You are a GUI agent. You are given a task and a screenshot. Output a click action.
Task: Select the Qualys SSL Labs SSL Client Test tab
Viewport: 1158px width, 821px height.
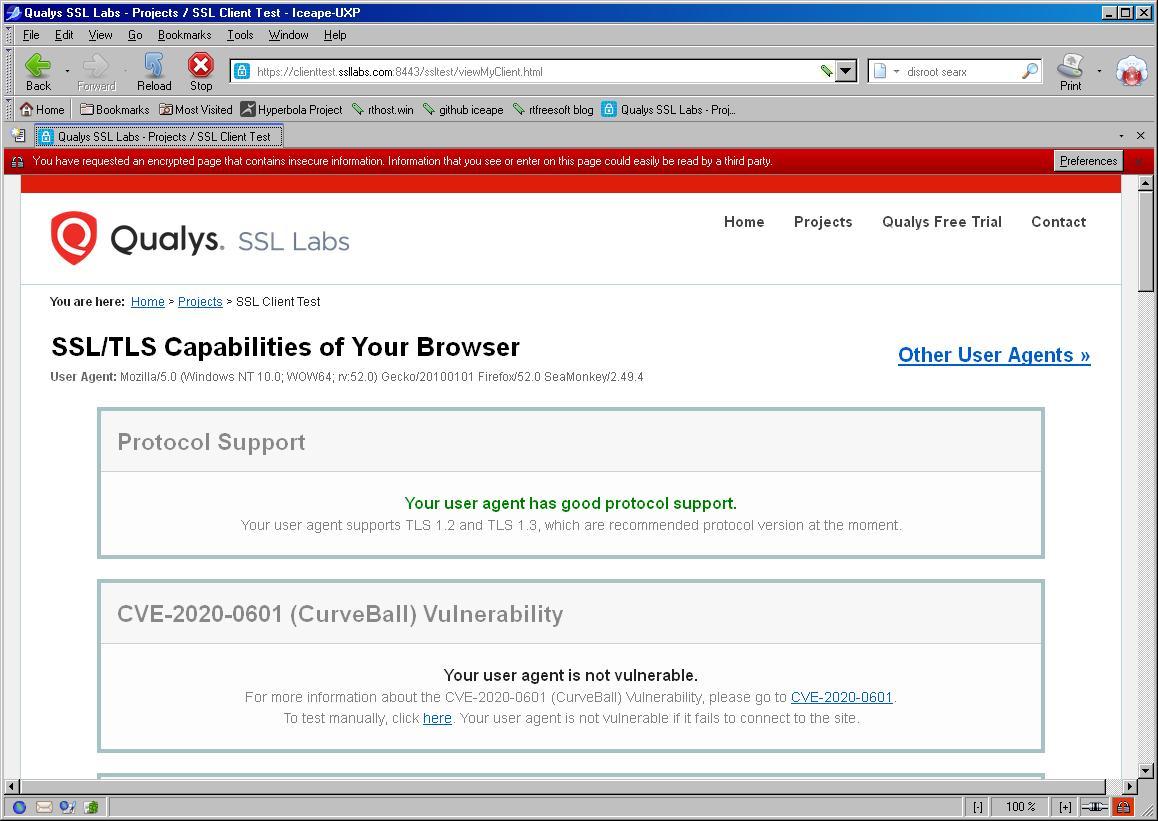pyautogui.click(x=159, y=136)
